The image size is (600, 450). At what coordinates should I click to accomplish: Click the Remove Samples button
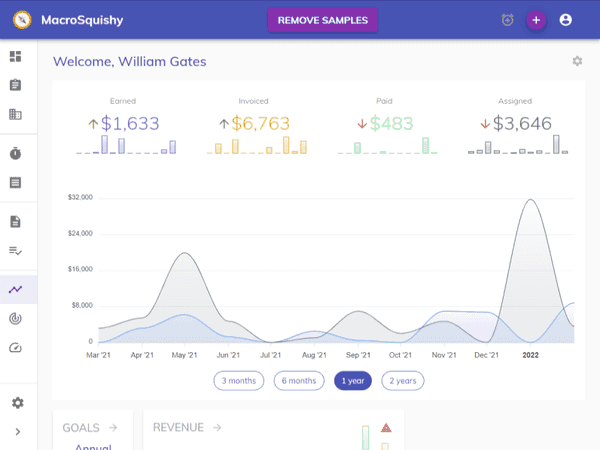323,20
